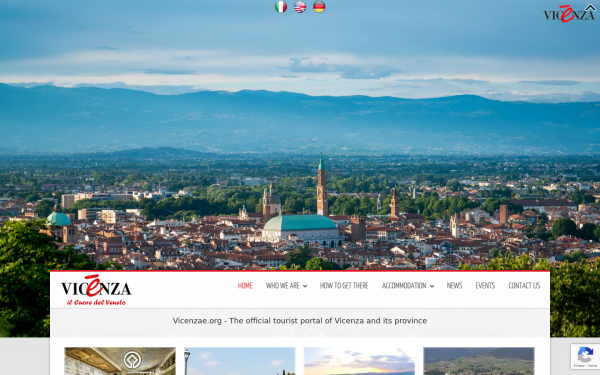This screenshot has height=375, width=600.
Task: Open the NEWS page
Action: (x=454, y=286)
